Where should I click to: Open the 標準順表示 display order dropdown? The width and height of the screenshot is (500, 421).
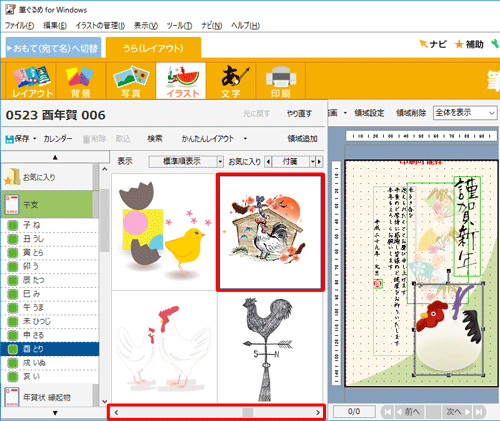click(186, 162)
